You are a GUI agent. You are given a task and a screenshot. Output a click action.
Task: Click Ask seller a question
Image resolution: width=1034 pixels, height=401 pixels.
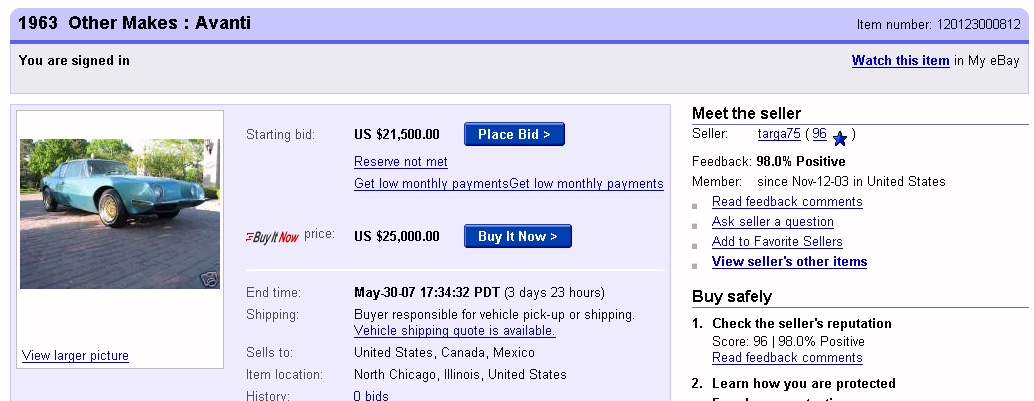[x=773, y=222]
